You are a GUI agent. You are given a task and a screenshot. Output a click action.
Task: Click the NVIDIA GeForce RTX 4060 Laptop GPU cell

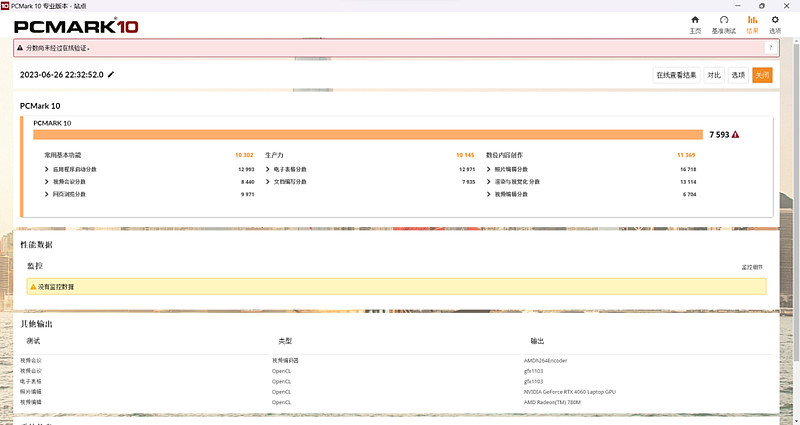[x=570, y=392]
